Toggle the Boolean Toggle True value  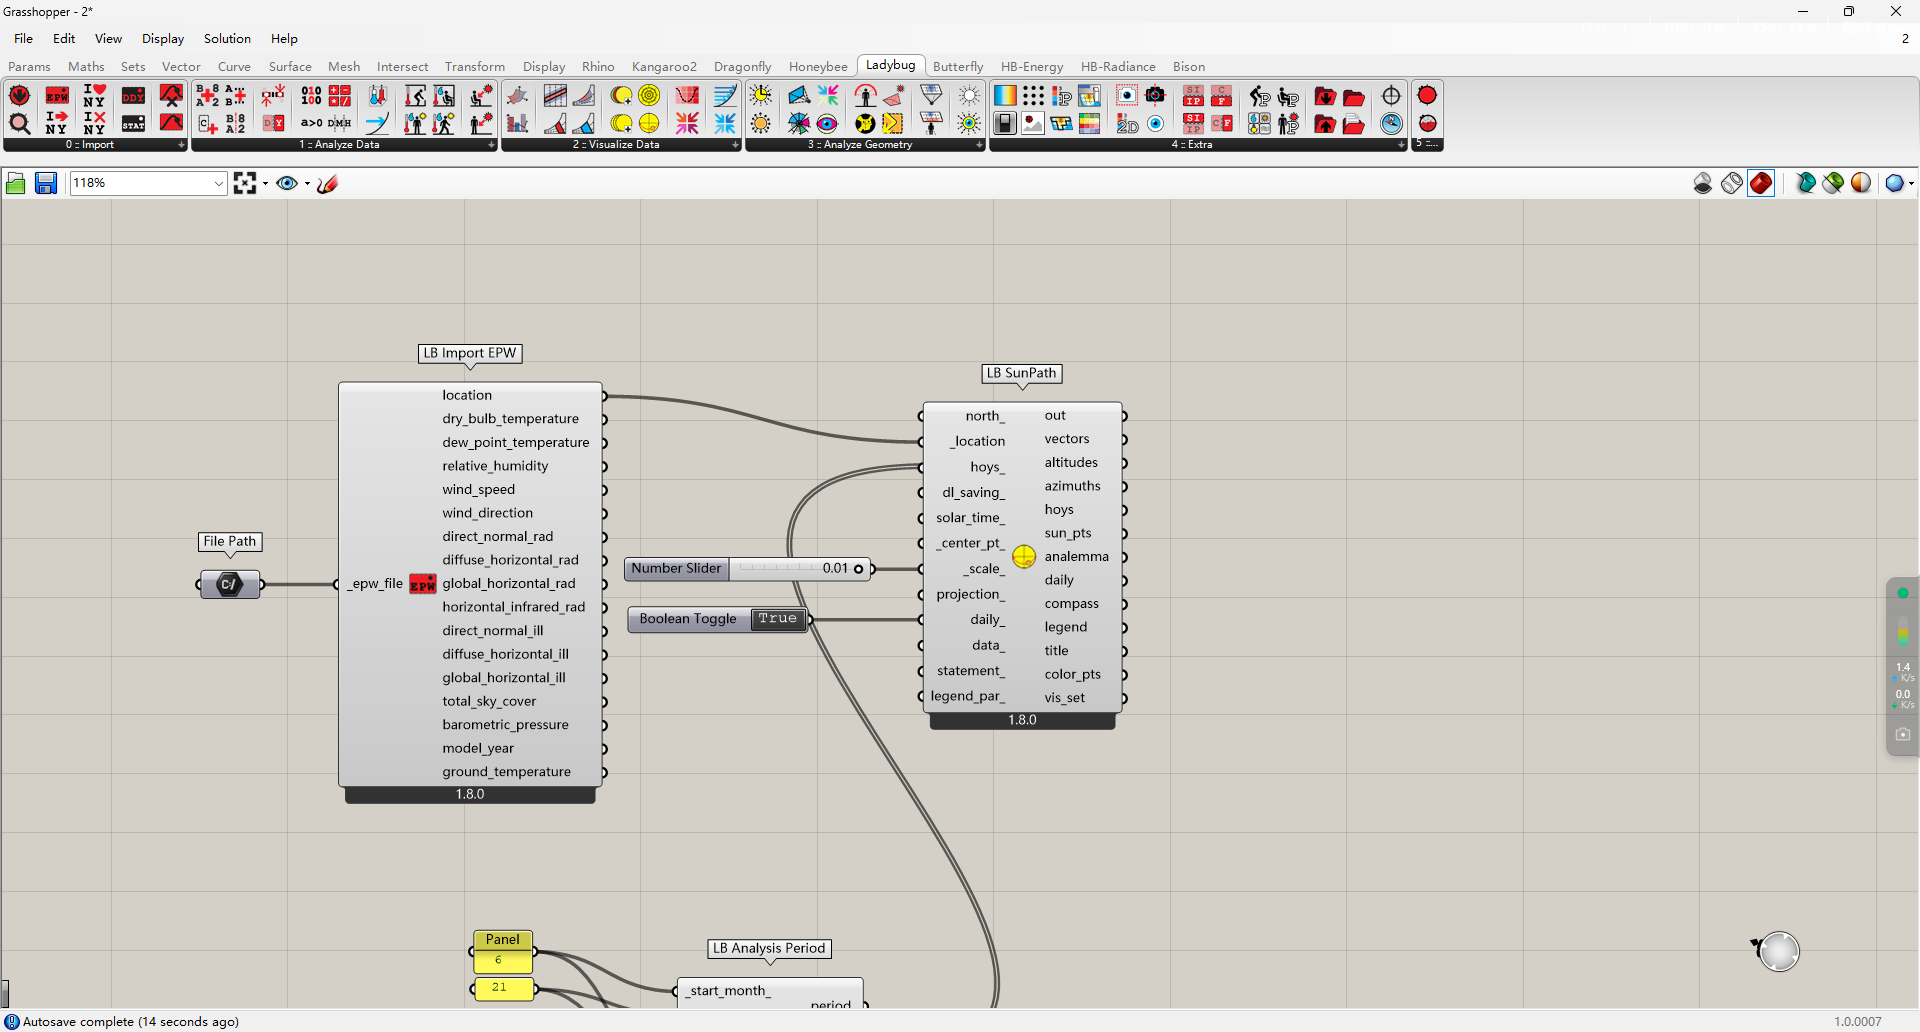click(x=778, y=619)
